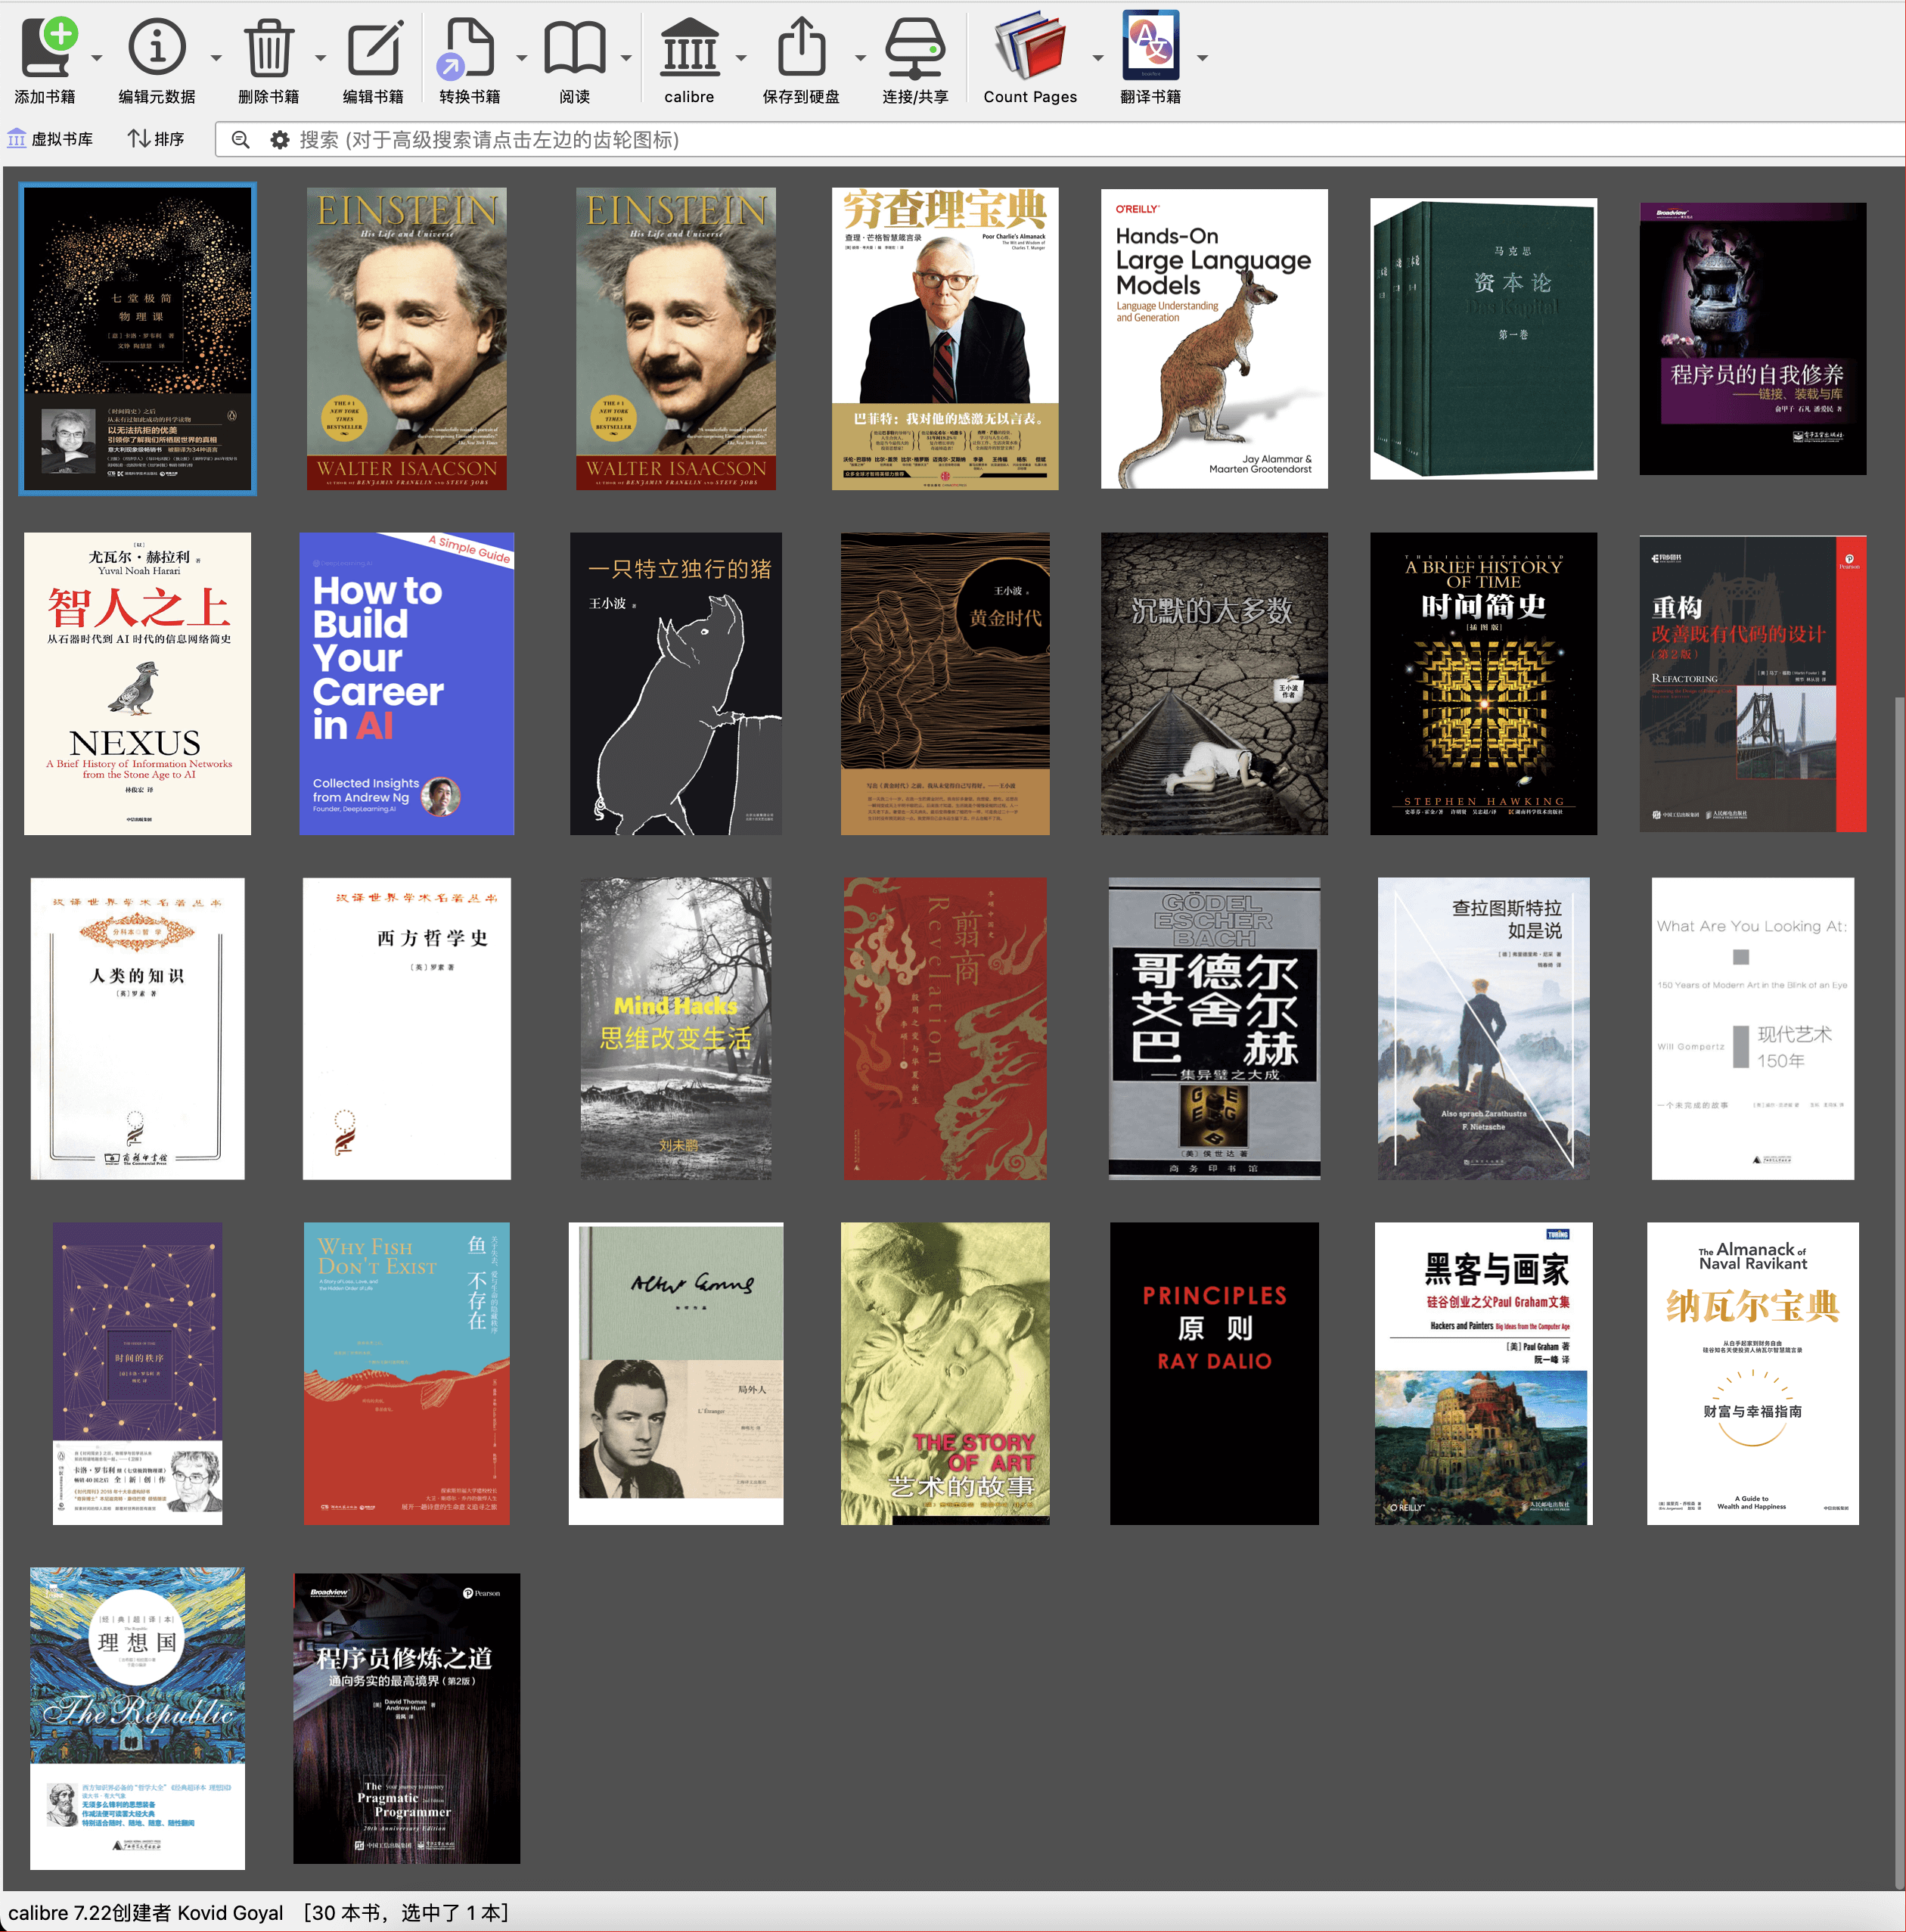Expand the dropdown arrow next to Edit metadata
The image size is (1906, 1932).
(216, 58)
